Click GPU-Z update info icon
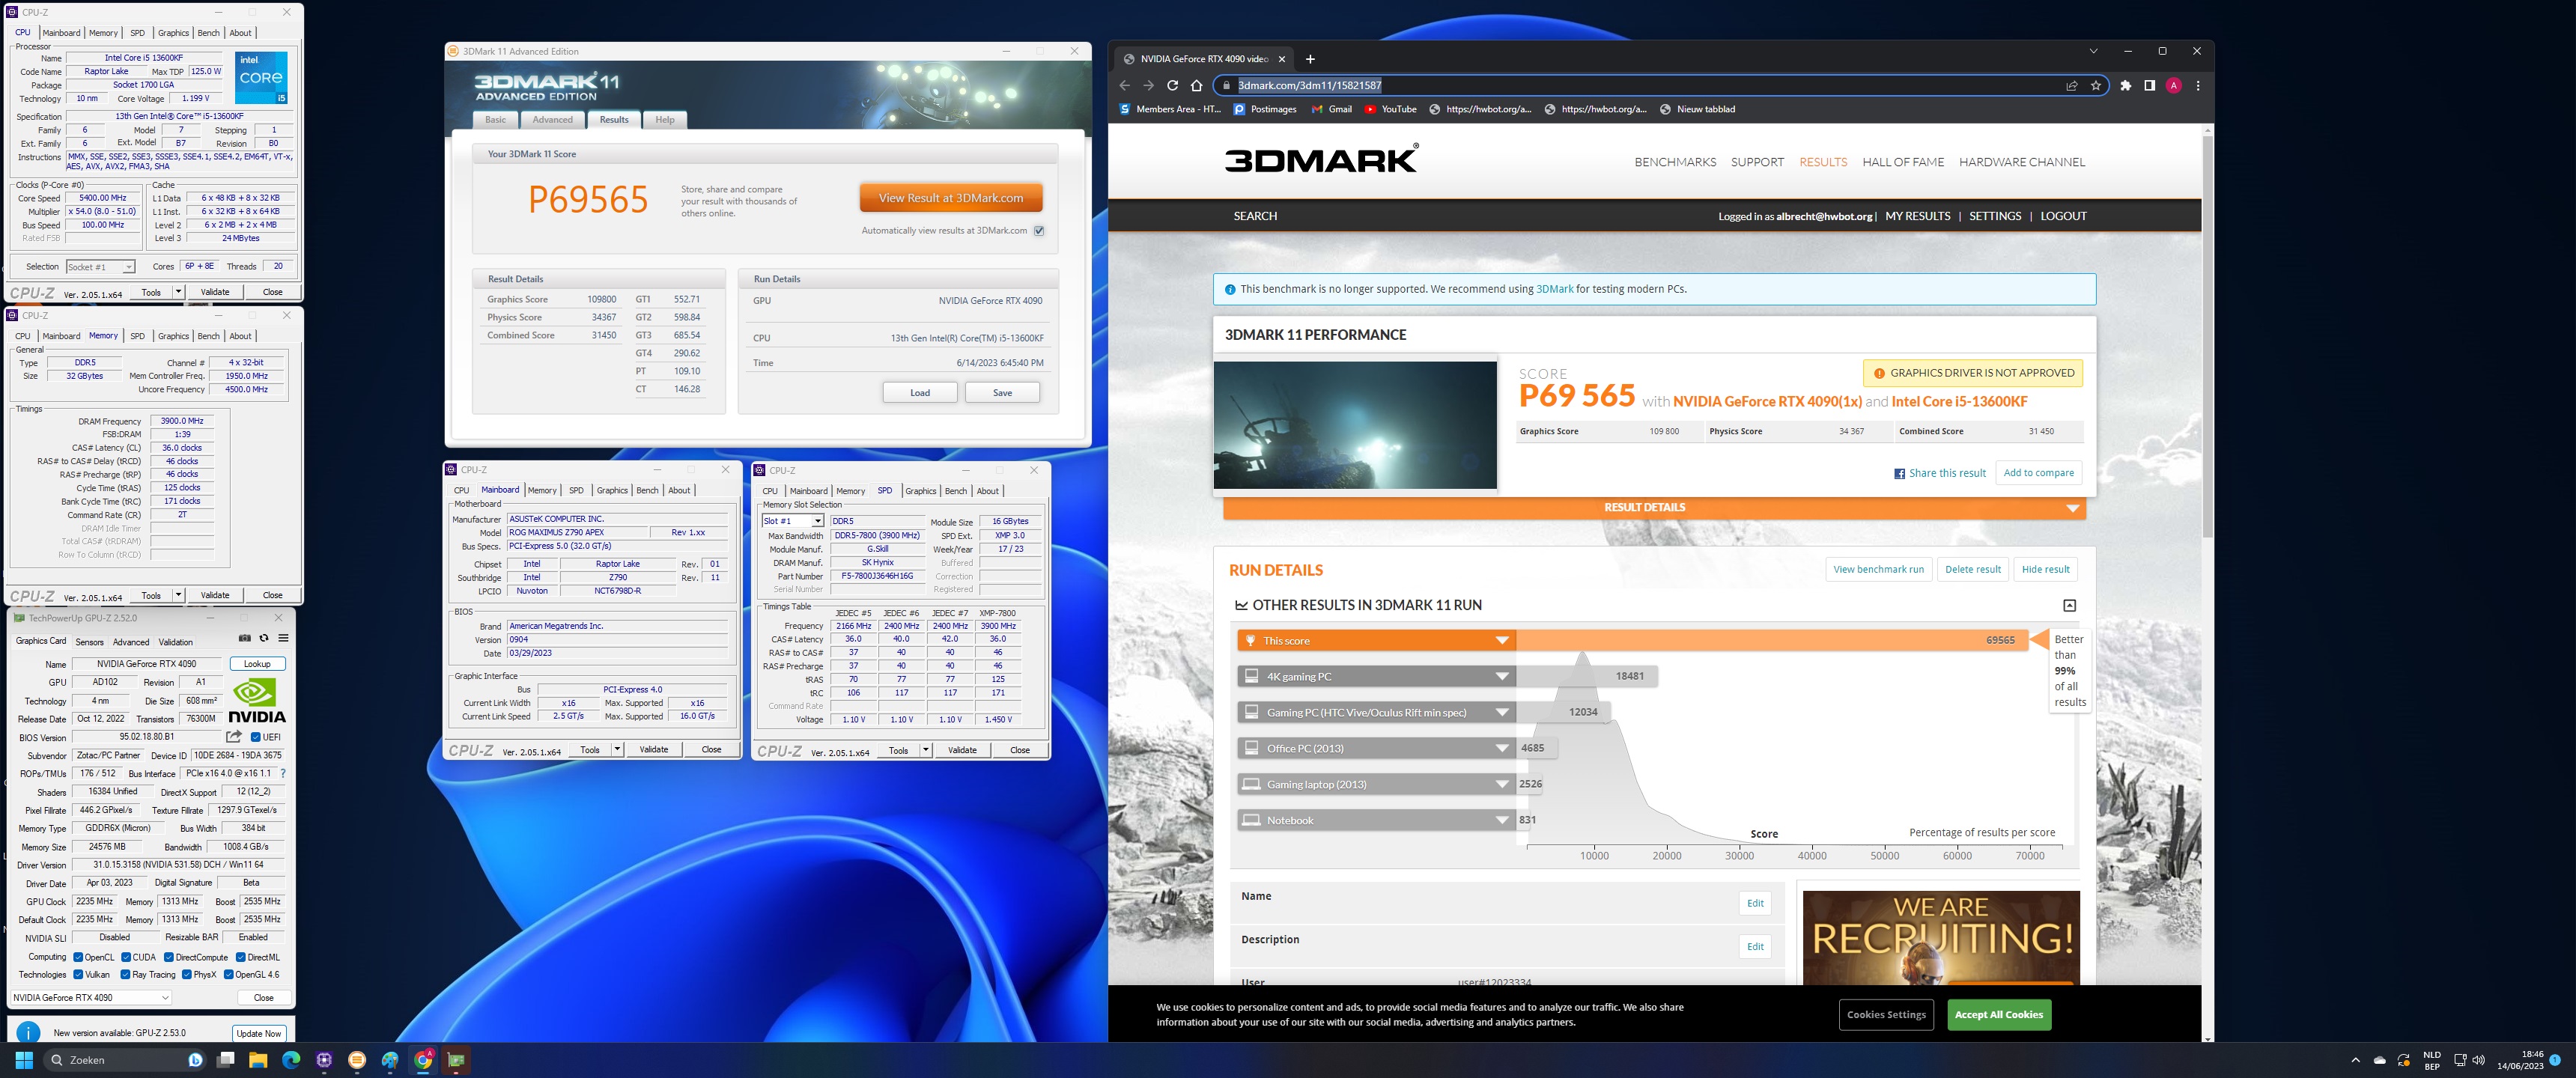2576x1078 pixels. coord(28,1033)
